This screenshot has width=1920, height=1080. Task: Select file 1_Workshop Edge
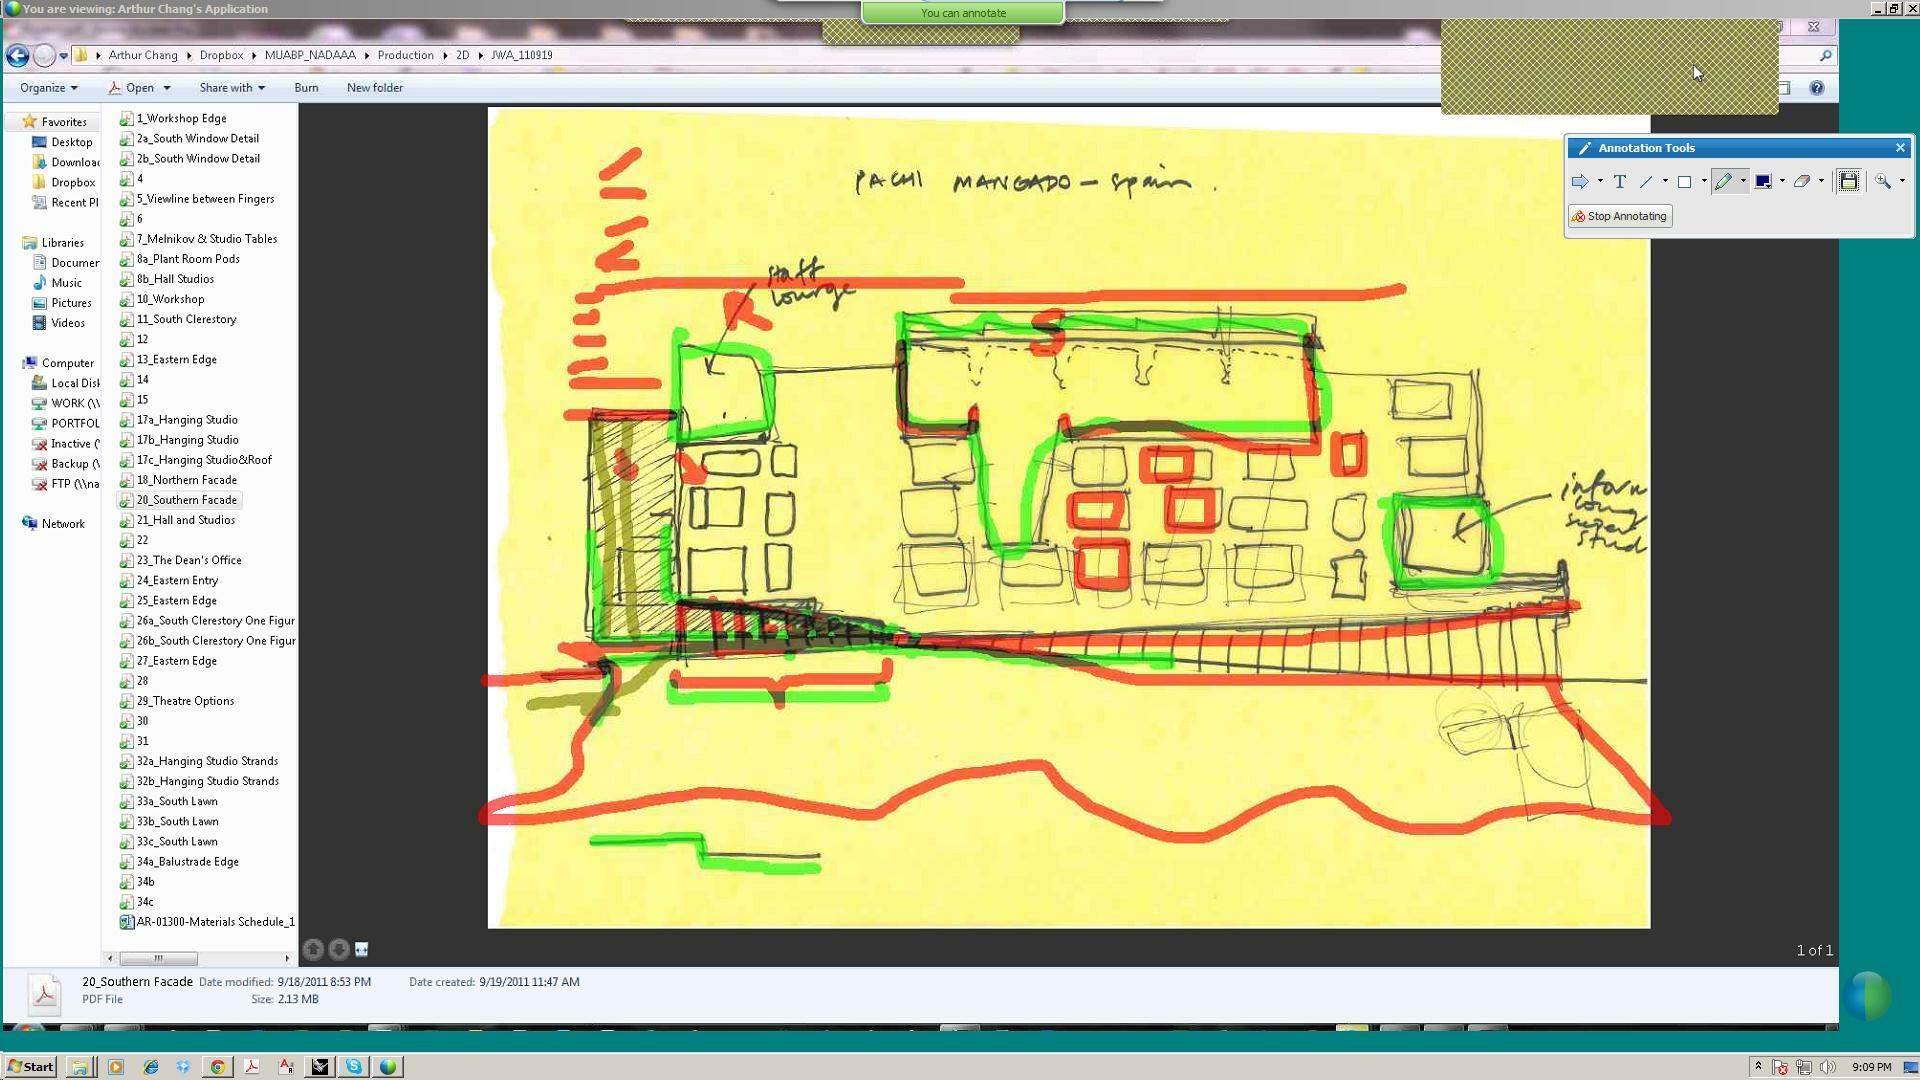(x=174, y=118)
